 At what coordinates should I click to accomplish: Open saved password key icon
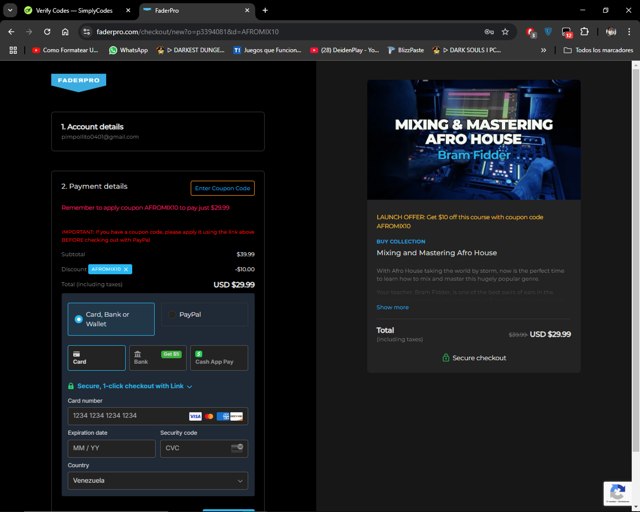click(489, 32)
